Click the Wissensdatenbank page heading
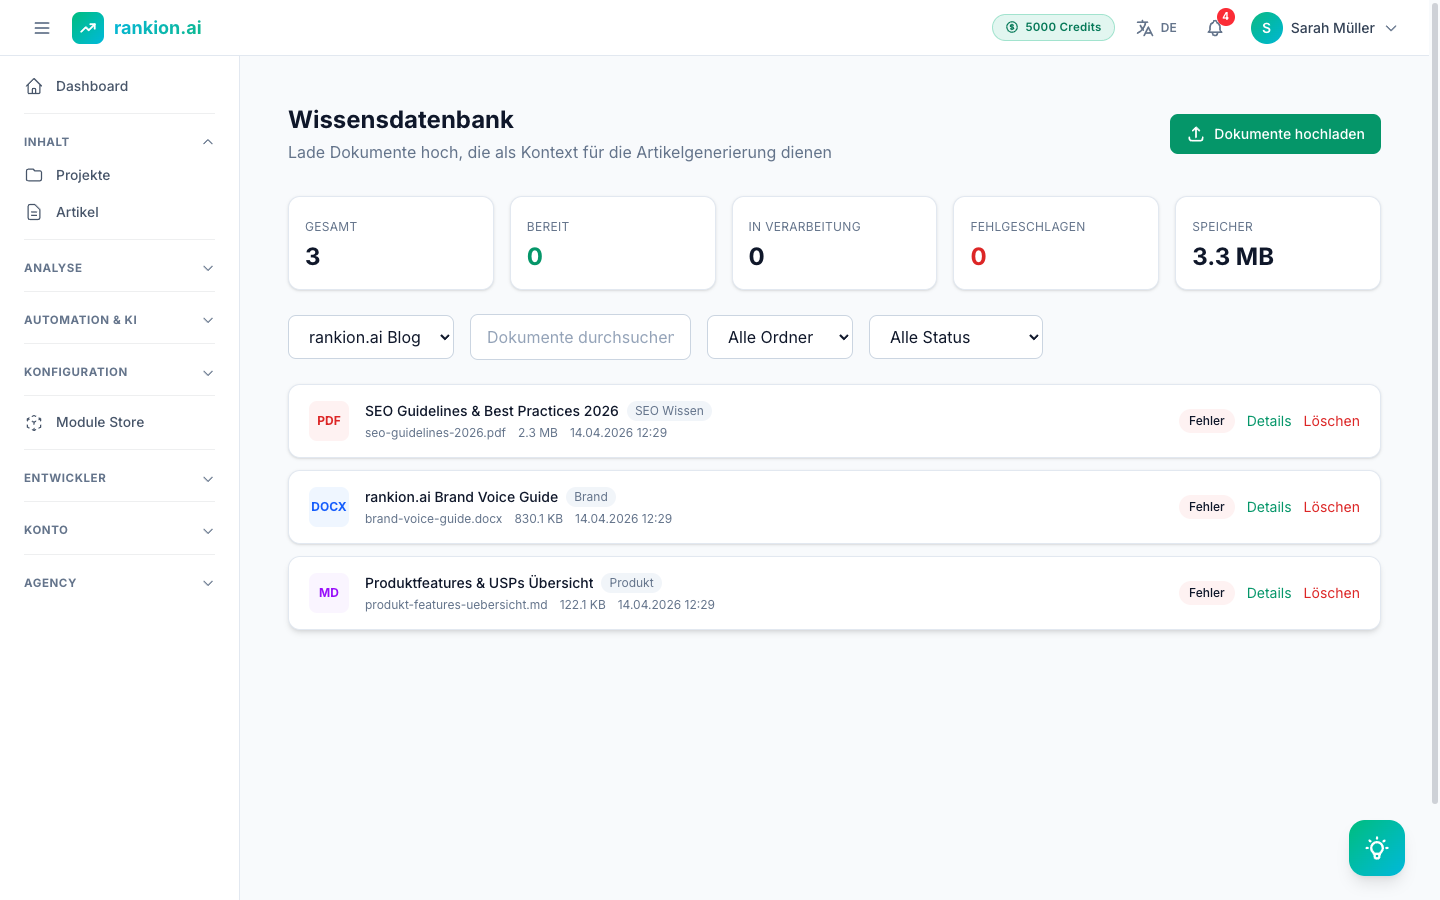The height and width of the screenshot is (900, 1440). pyautogui.click(x=401, y=119)
